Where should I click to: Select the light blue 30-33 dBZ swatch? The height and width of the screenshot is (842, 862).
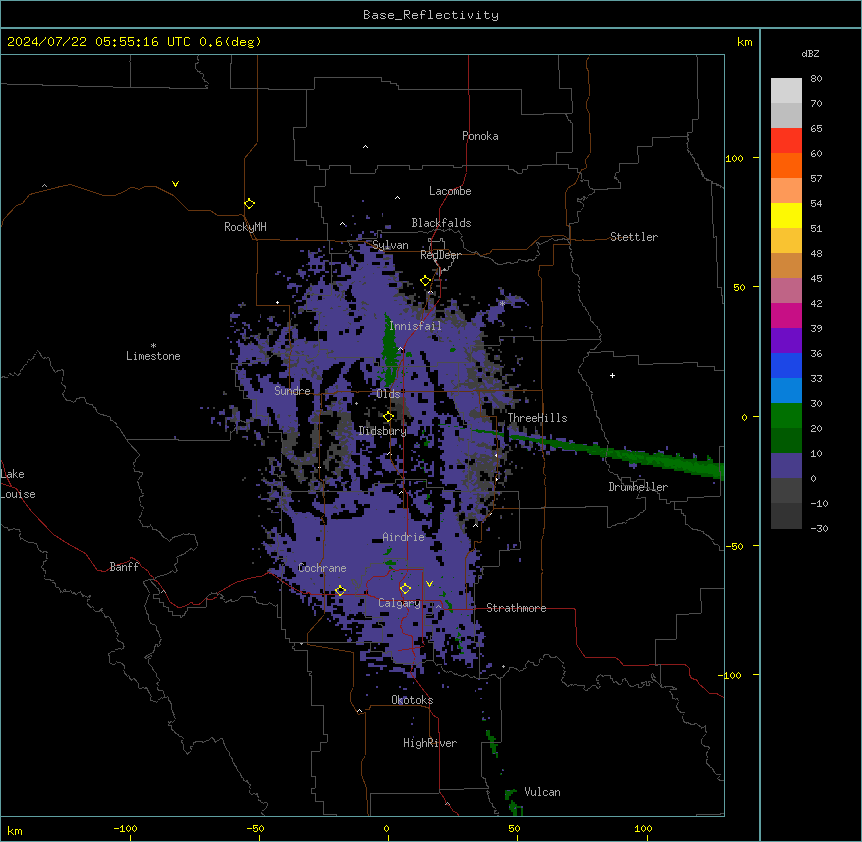click(x=786, y=390)
